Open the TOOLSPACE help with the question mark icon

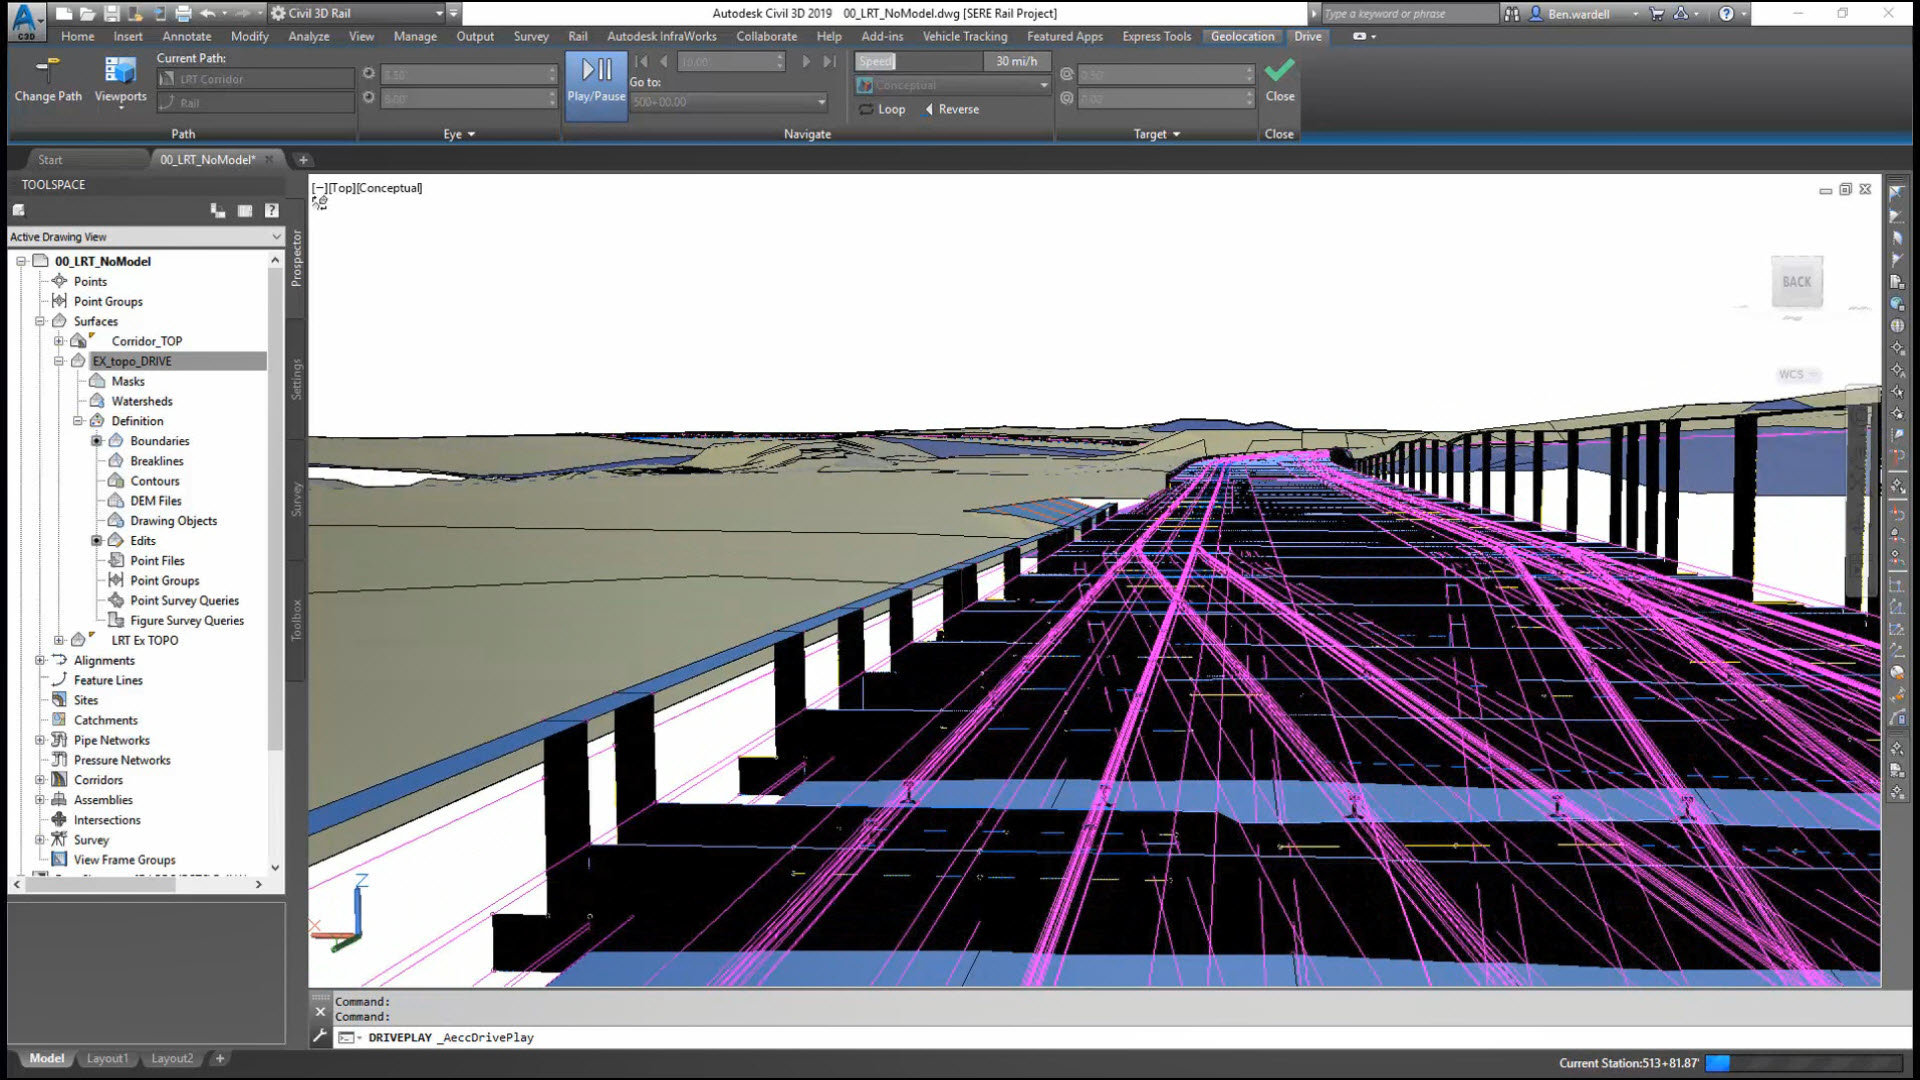271,210
